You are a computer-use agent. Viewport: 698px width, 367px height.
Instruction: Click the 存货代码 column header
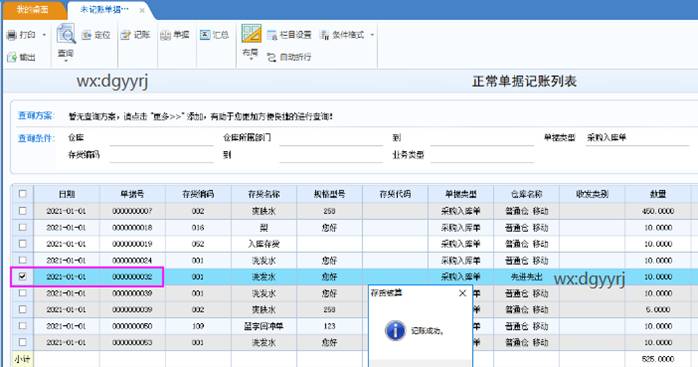[x=395, y=194]
